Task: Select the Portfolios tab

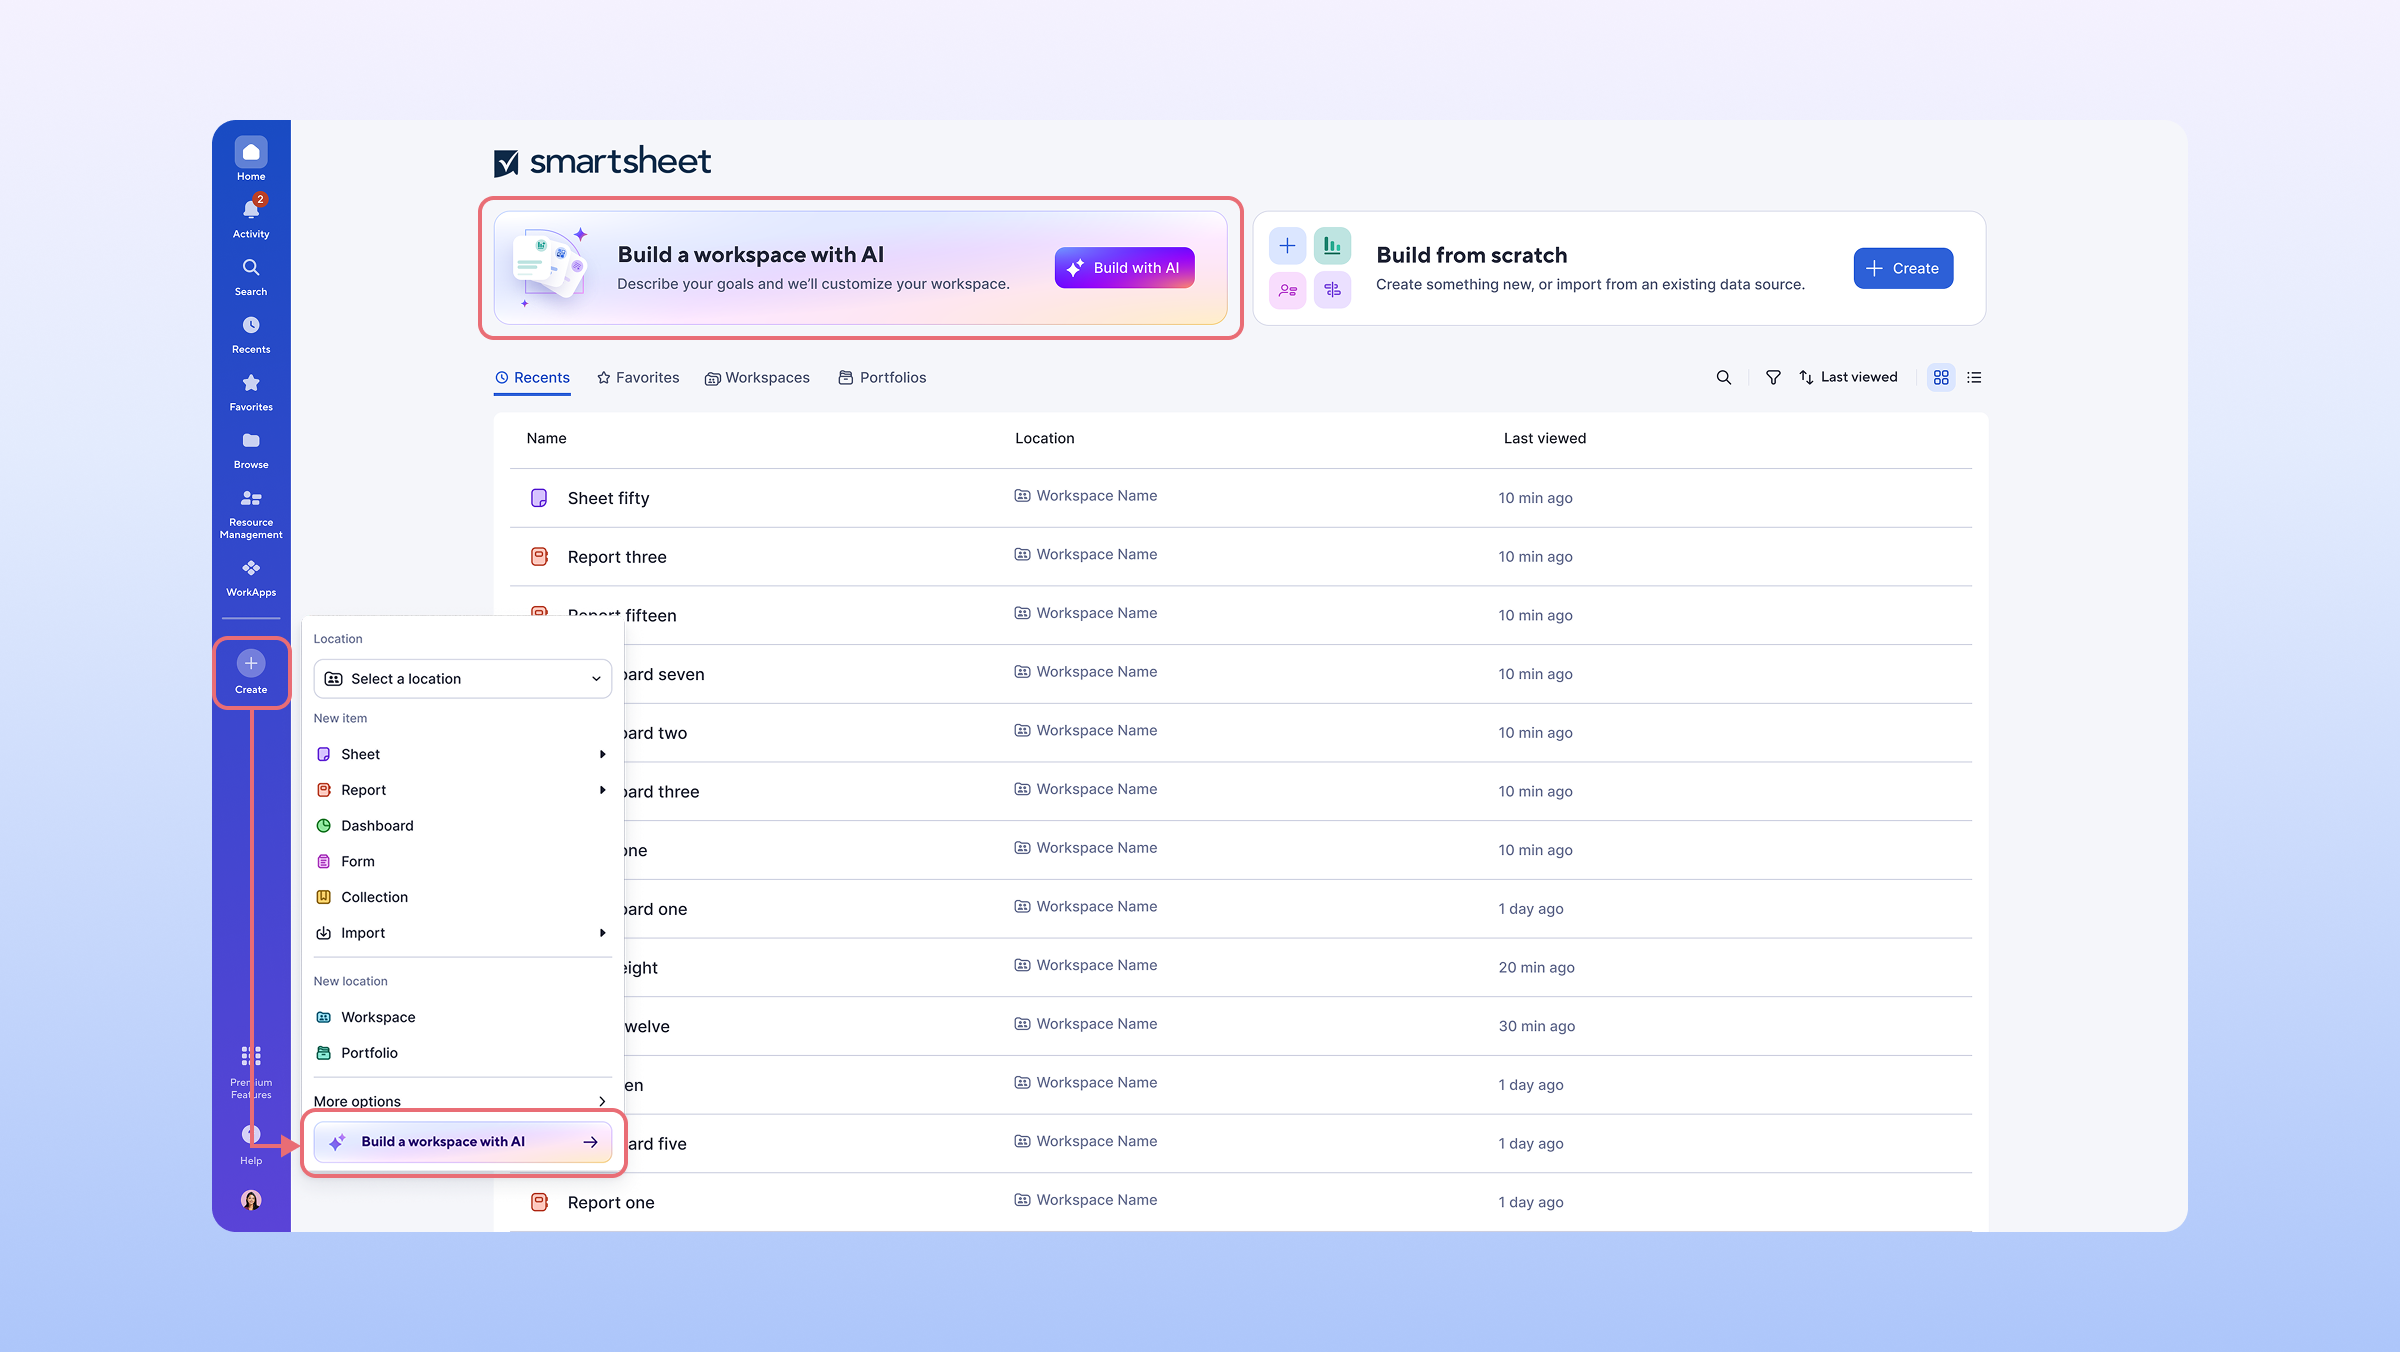Action: [882, 378]
